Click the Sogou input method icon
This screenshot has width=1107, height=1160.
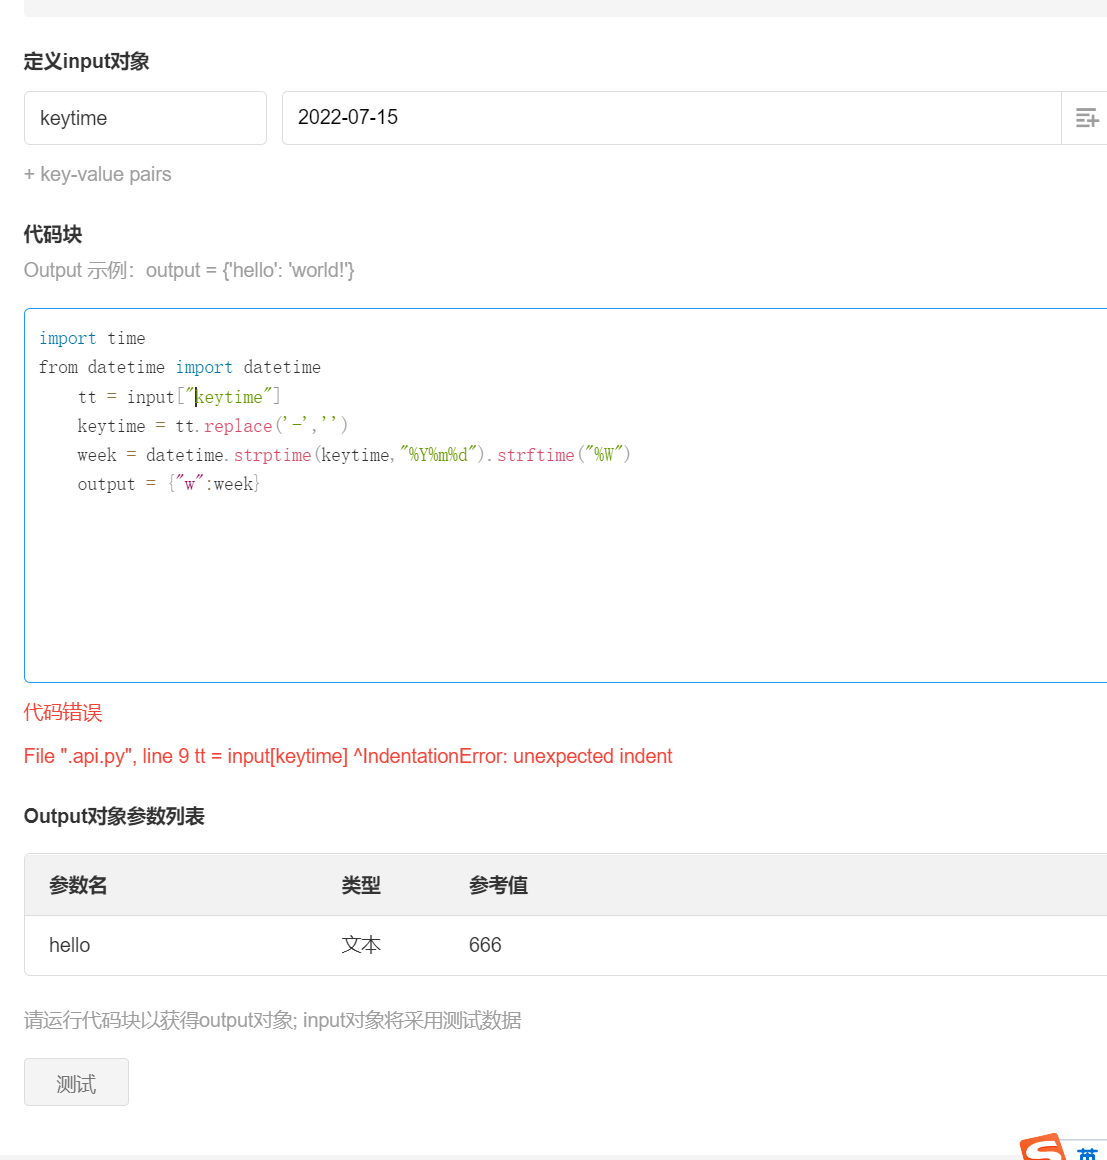[x=1043, y=1148]
